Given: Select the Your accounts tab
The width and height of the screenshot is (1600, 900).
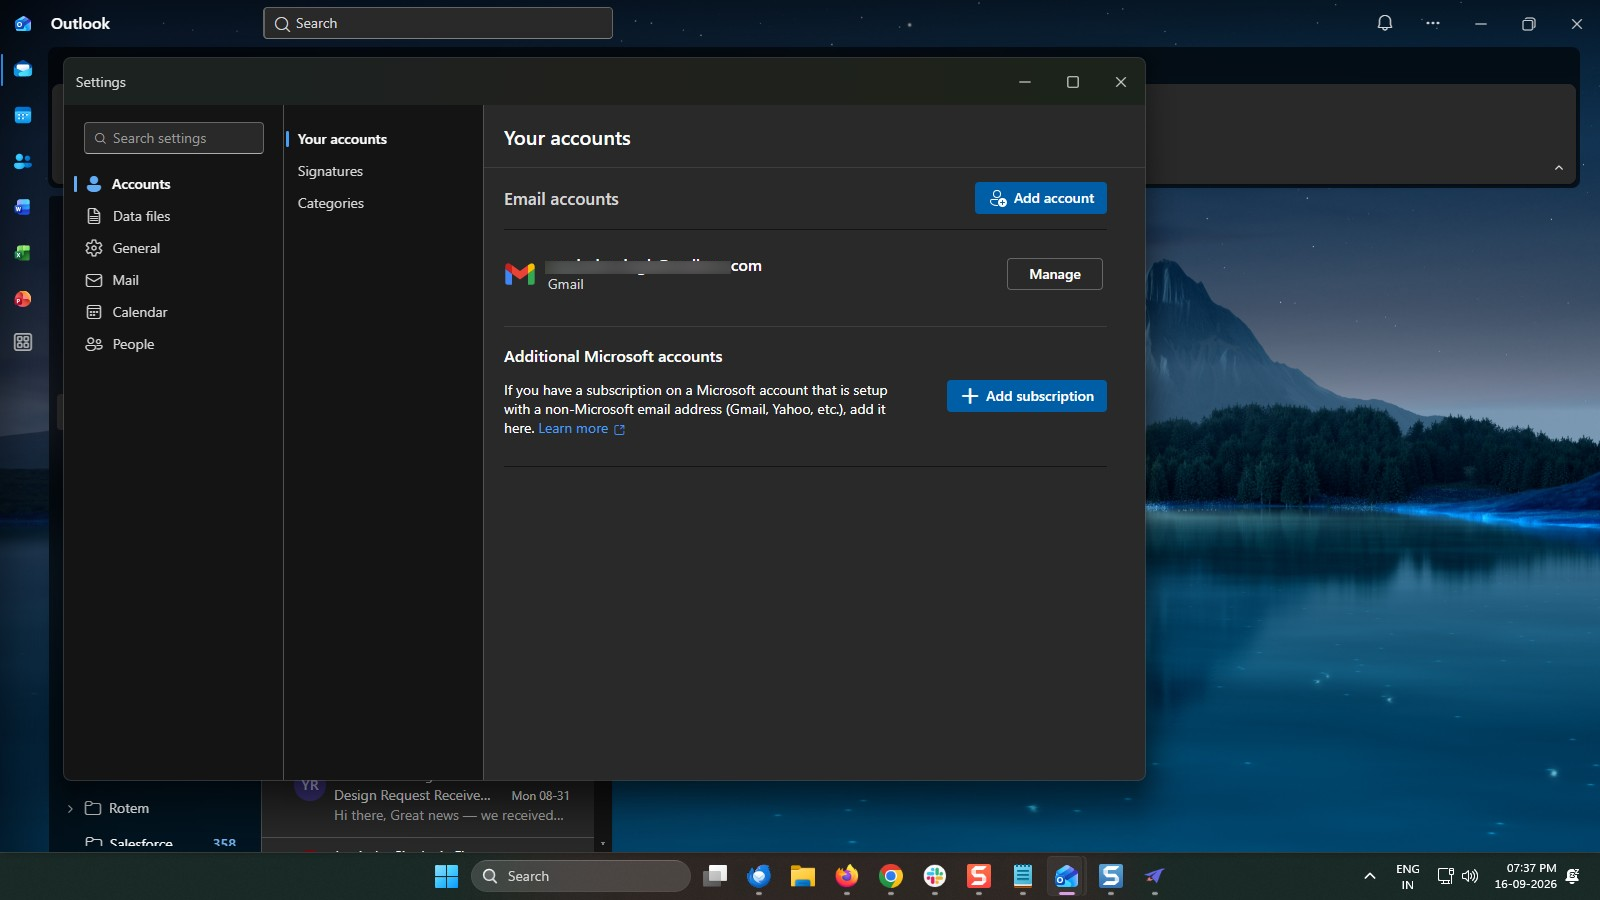Looking at the screenshot, I should 342,139.
